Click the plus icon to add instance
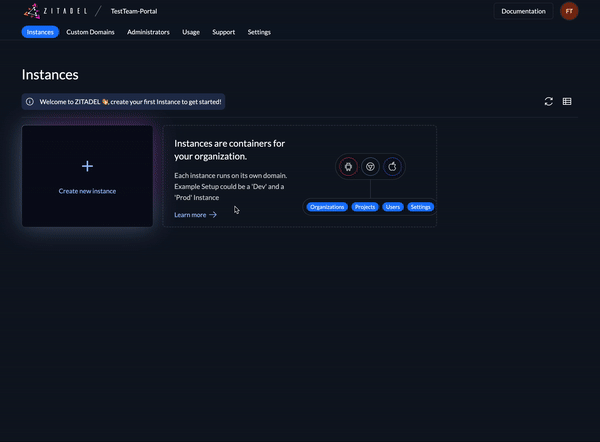Image resolution: width=600 pixels, height=442 pixels. coord(87,166)
